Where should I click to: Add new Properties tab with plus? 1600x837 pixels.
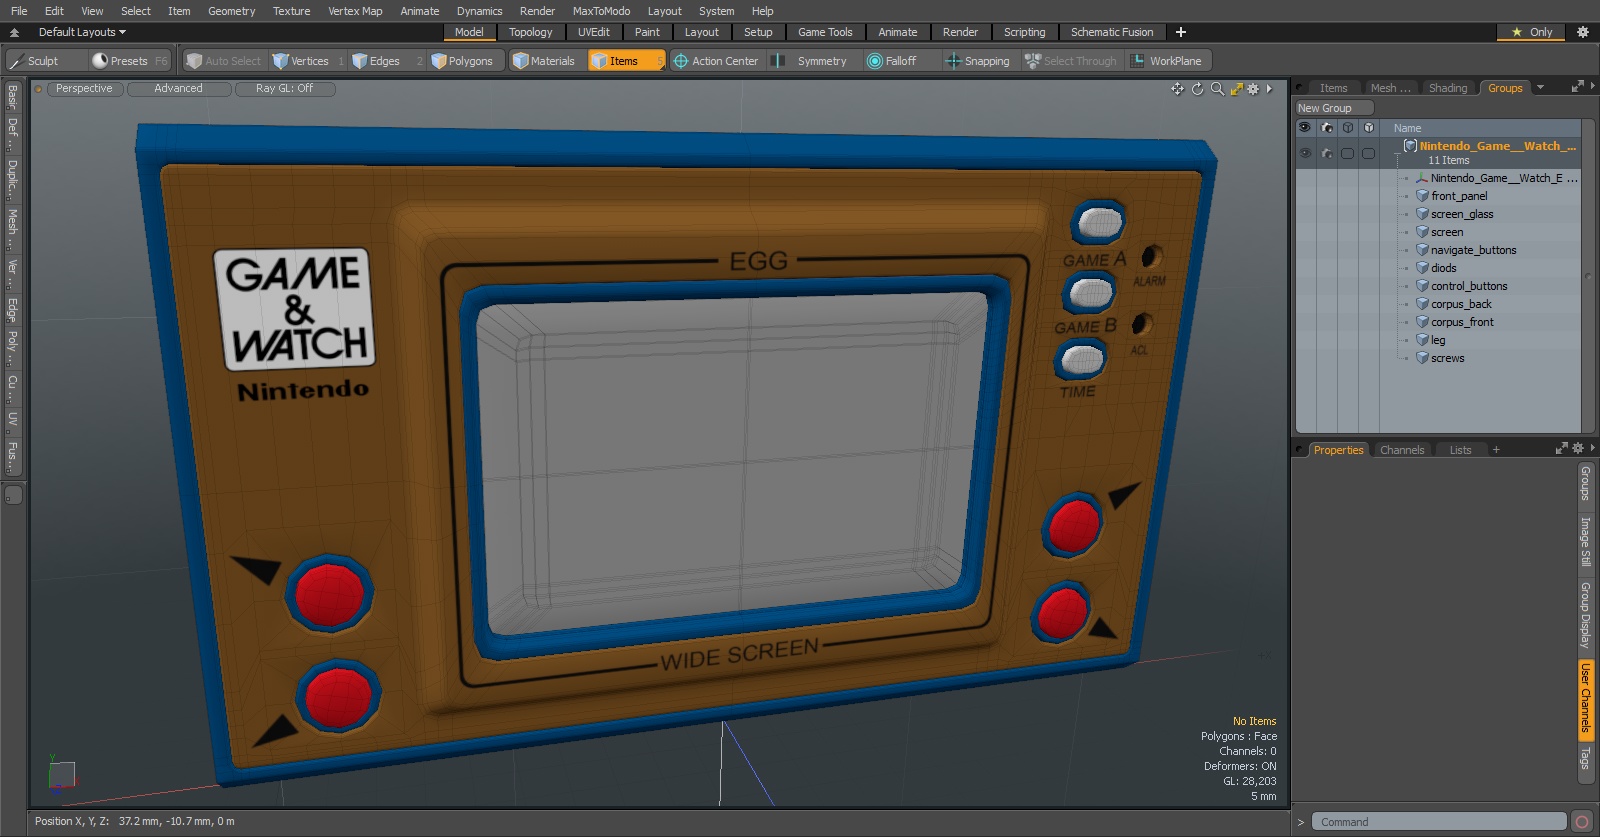coord(1497,450)
